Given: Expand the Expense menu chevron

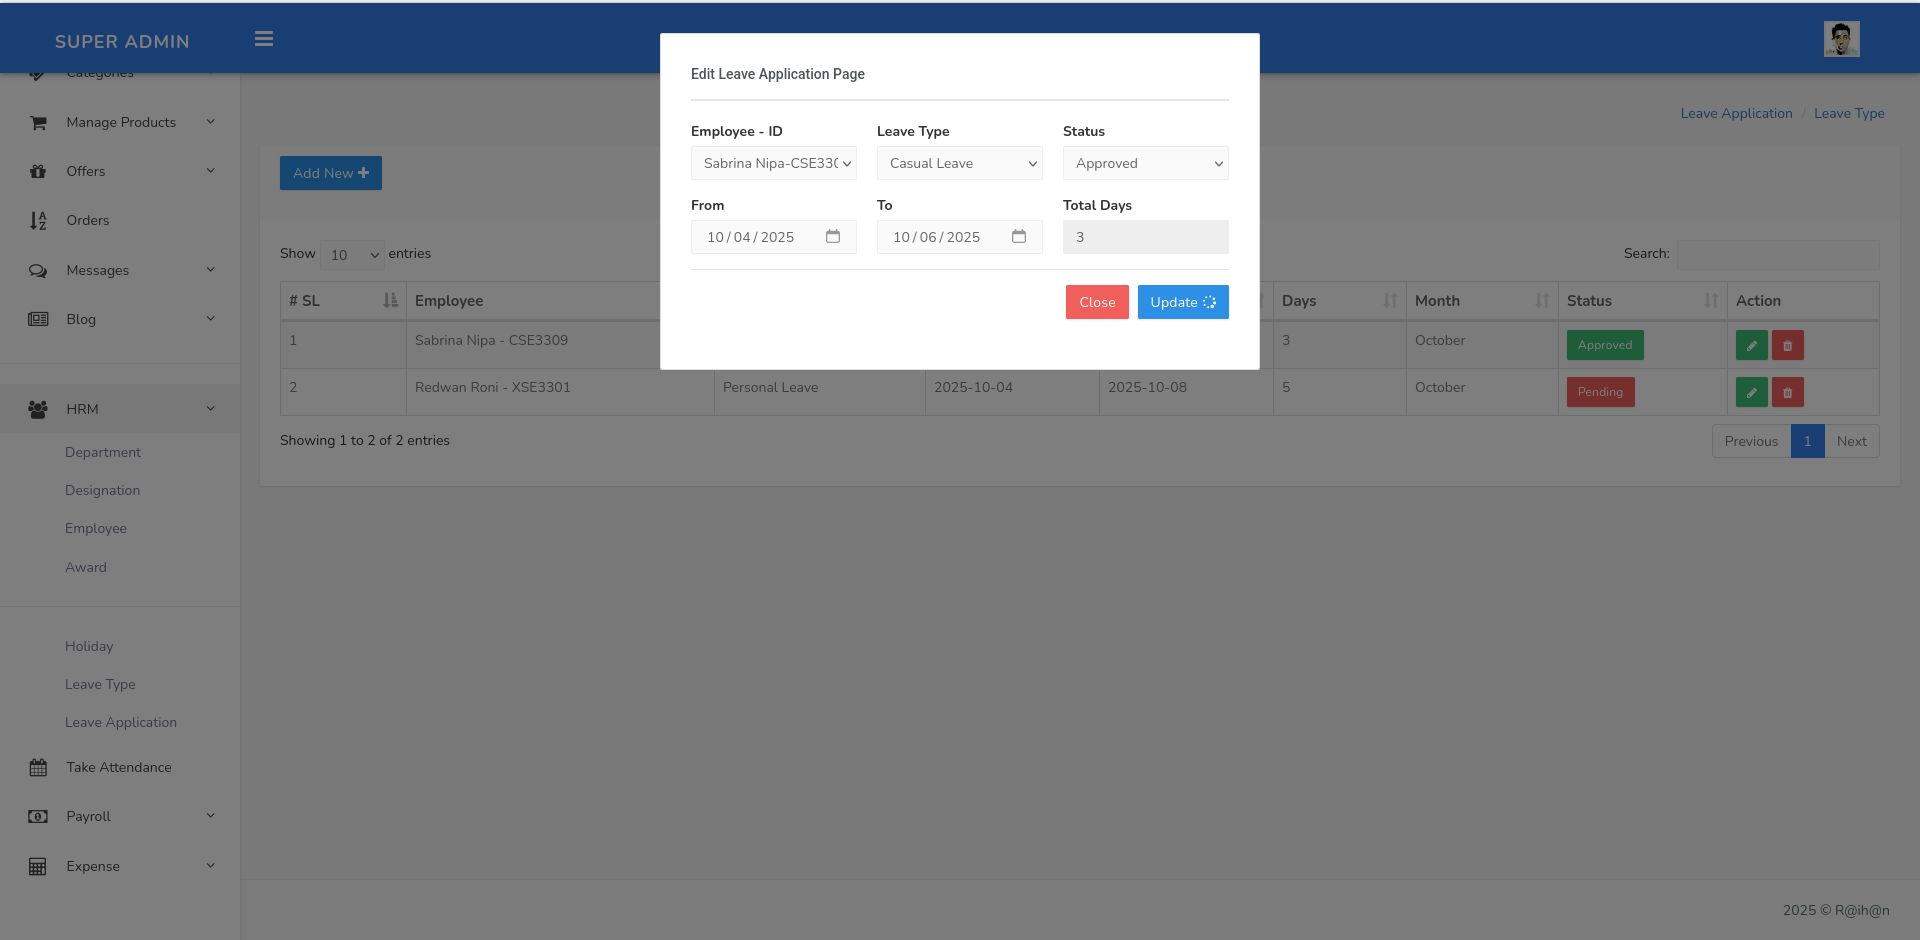Looking at the screenshot, I should tap(210, 866).
